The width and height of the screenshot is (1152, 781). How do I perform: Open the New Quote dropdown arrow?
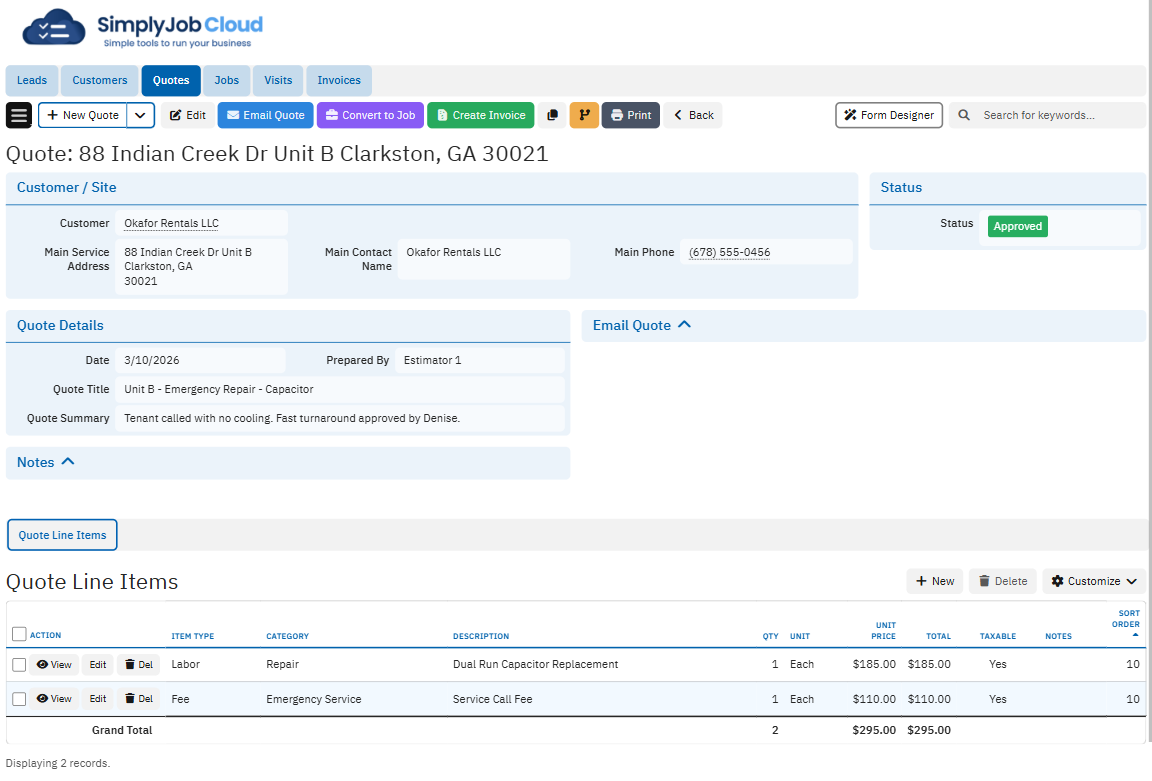pos(141,115)
